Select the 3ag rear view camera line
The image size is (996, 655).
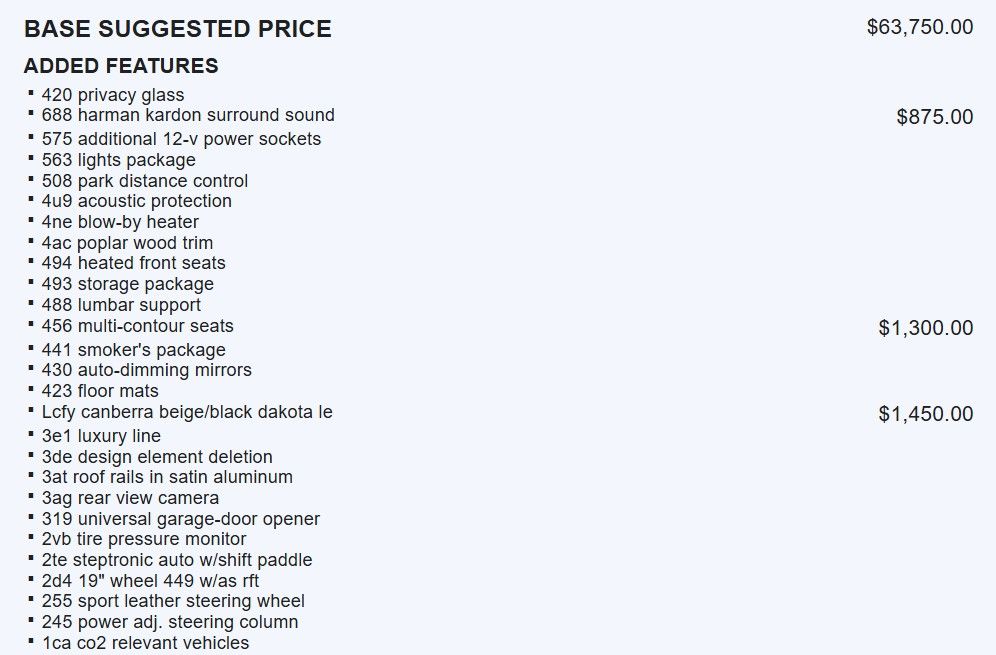130,498
